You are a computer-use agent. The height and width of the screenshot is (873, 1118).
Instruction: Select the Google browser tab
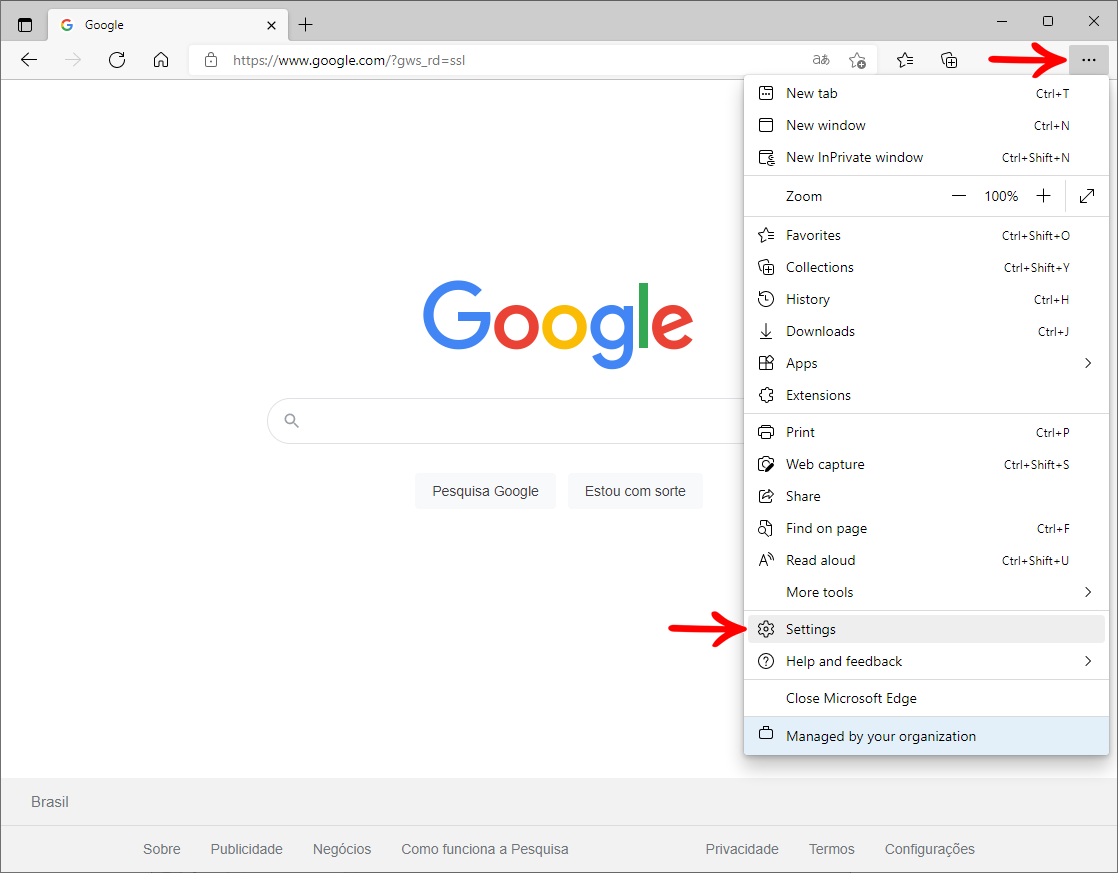click(x=168, y=25)
